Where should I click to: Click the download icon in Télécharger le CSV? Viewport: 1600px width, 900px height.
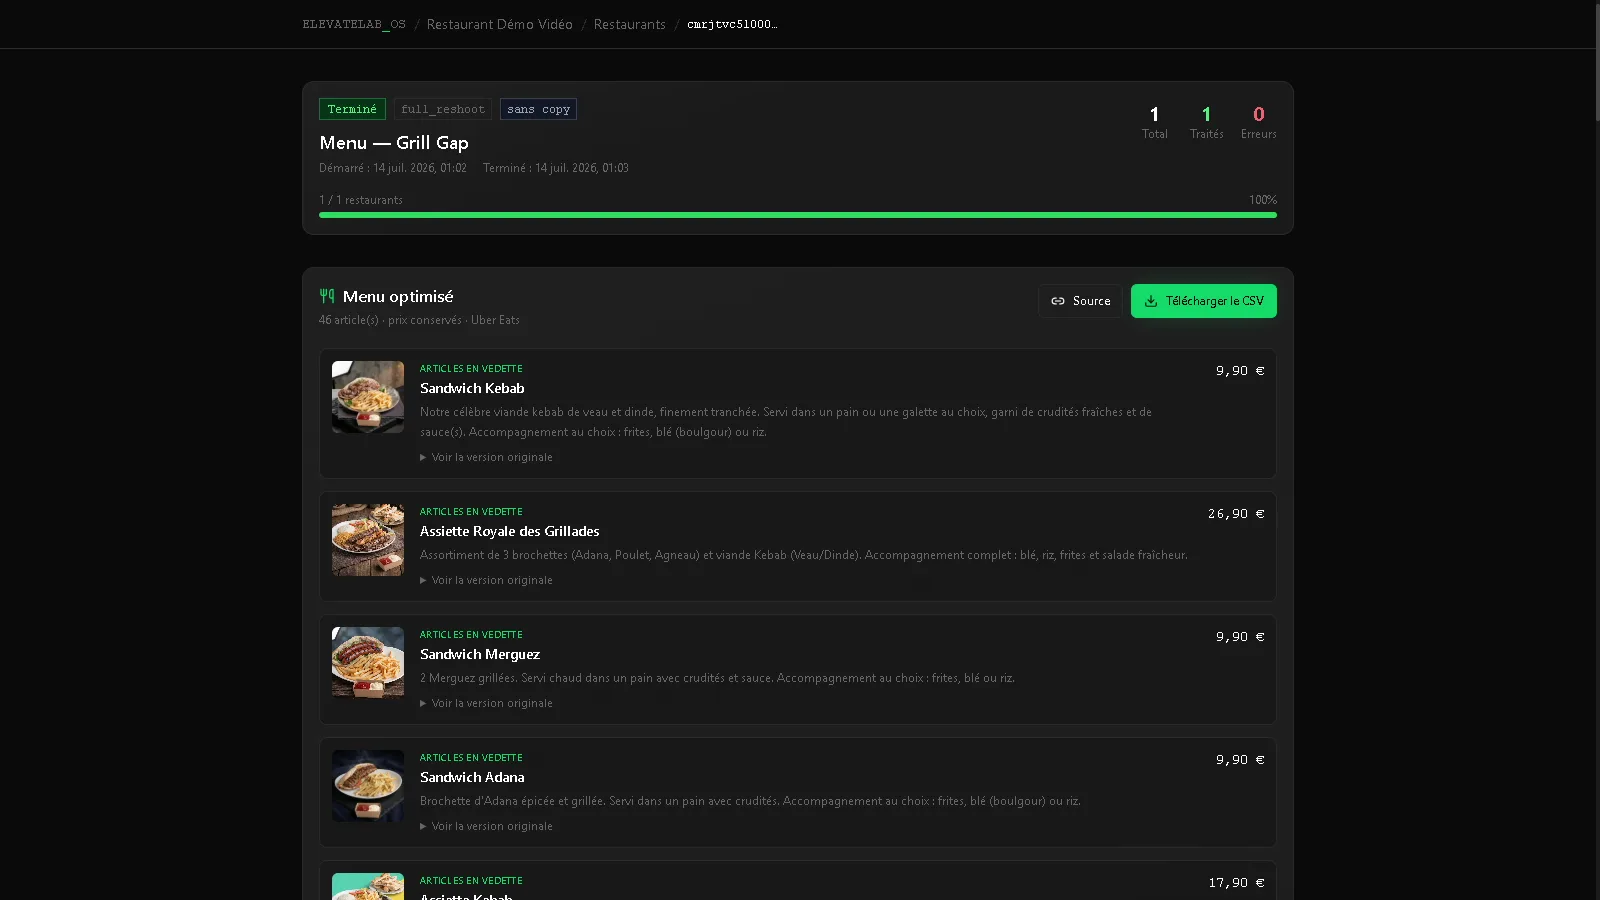click(x=1151, y=301)
